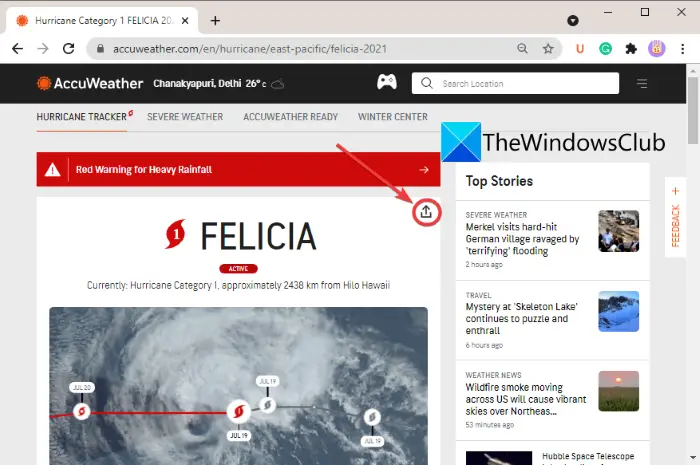Image resolution: width=700 pixels, height=465 pixels.
Task: Click the FEEDBACK side tab
Action: (x=675, y=217)
